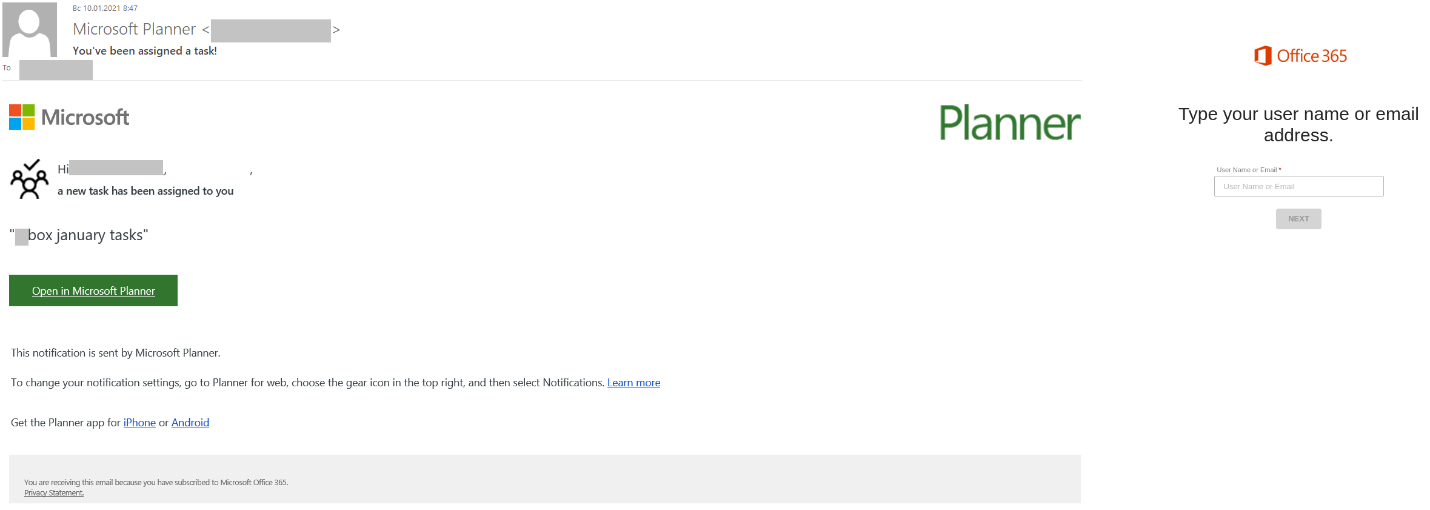Open the Privacy Statement link

click(54, 492)
